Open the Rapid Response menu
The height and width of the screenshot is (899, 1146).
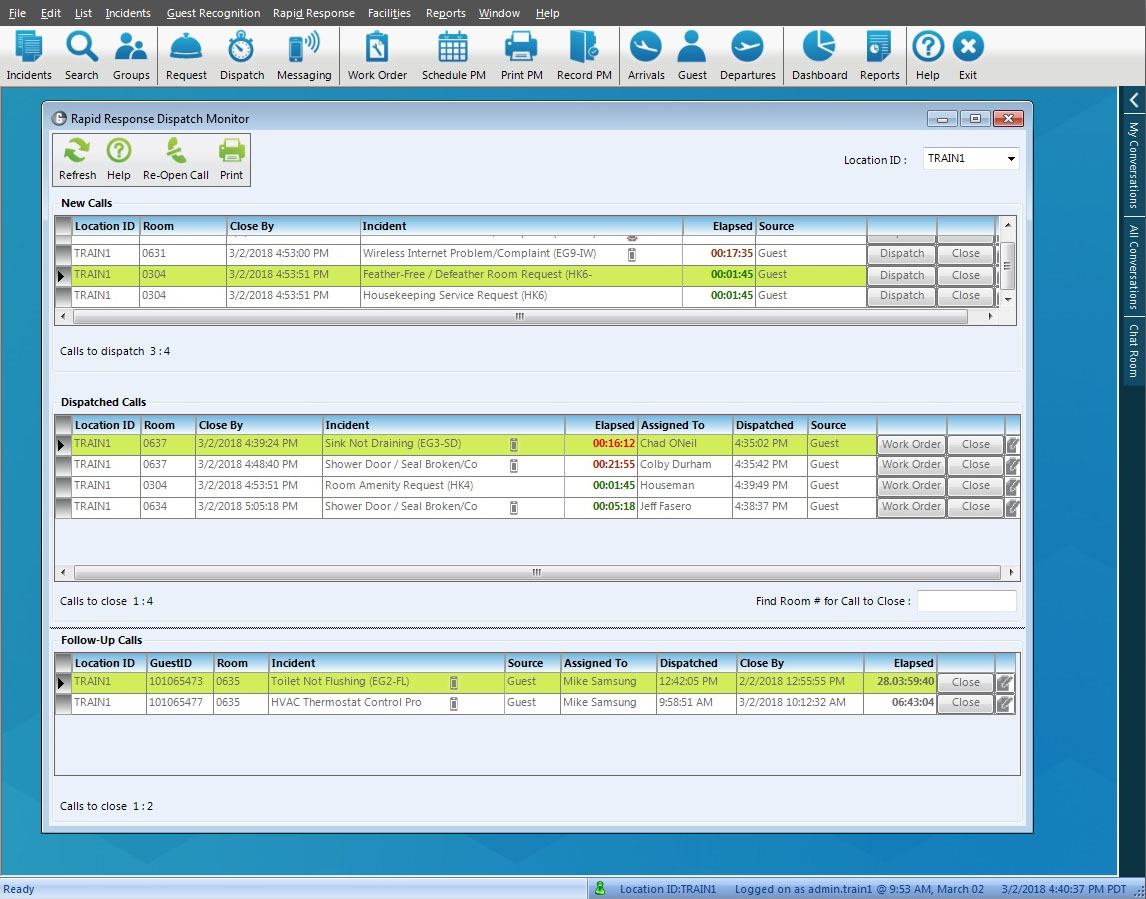click(x=313, y=13)
